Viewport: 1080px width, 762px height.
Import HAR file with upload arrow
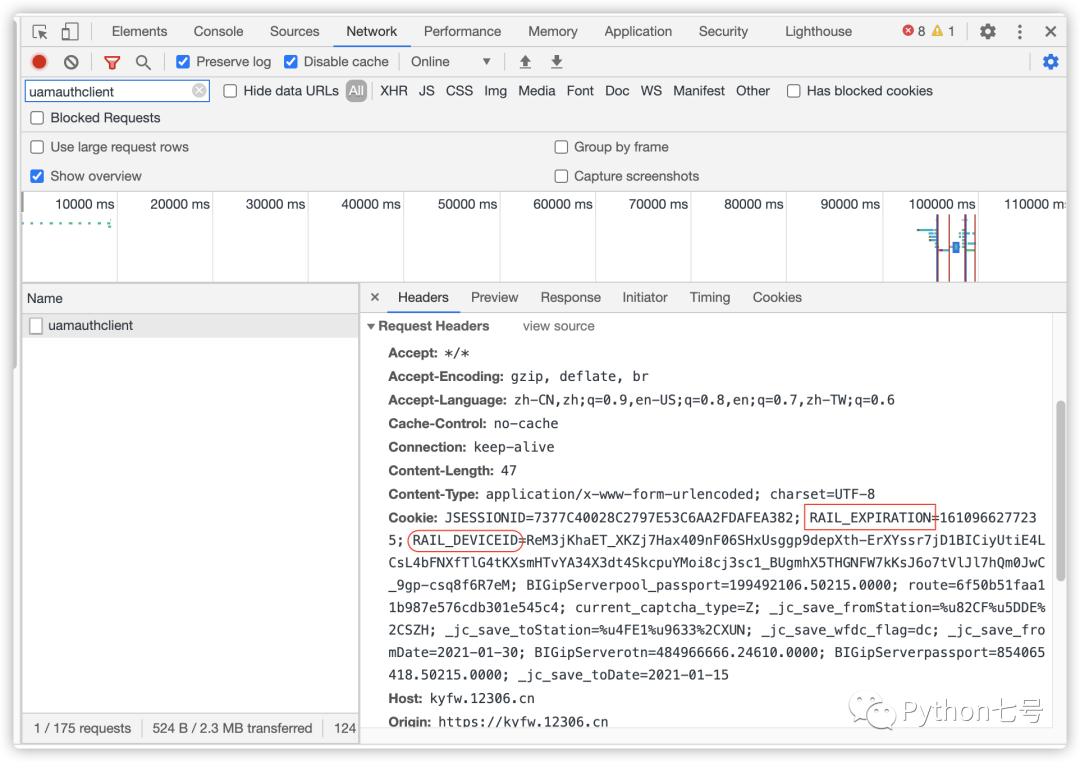pos(525,62)
